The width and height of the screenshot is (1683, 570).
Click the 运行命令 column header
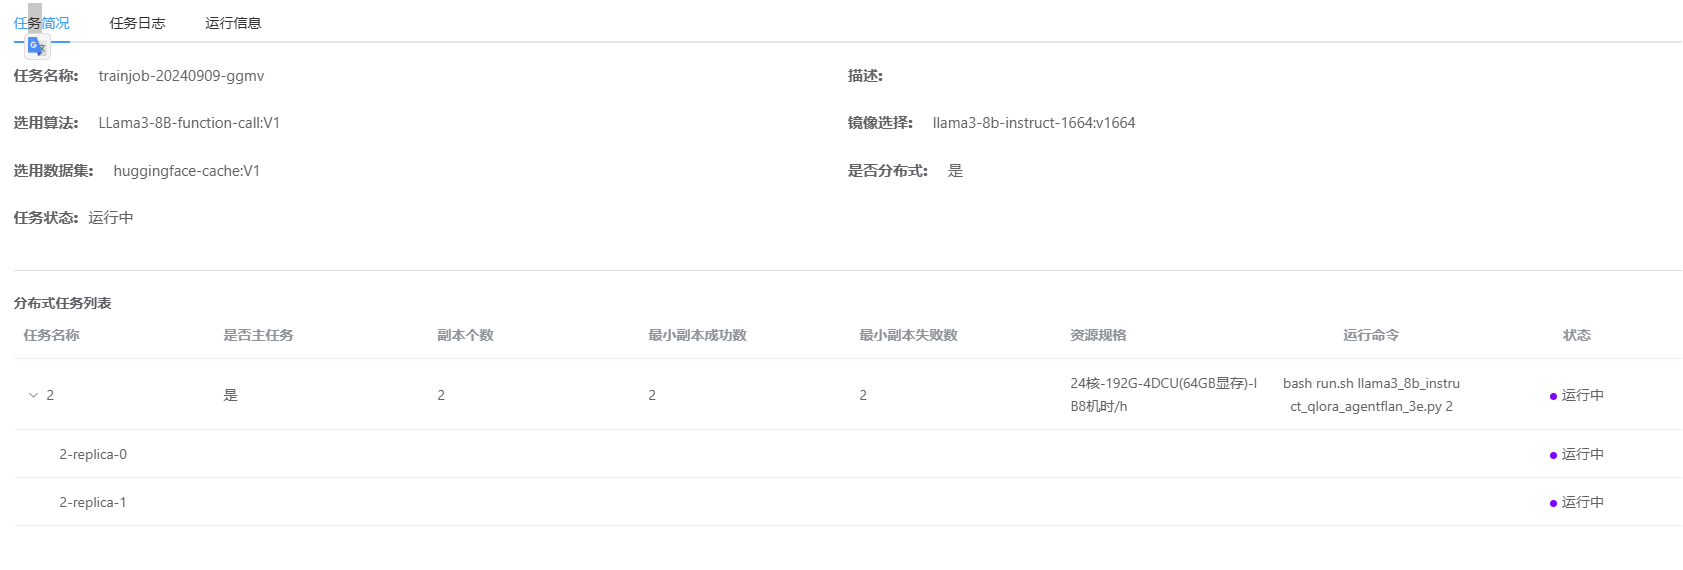coord(1370,335)
